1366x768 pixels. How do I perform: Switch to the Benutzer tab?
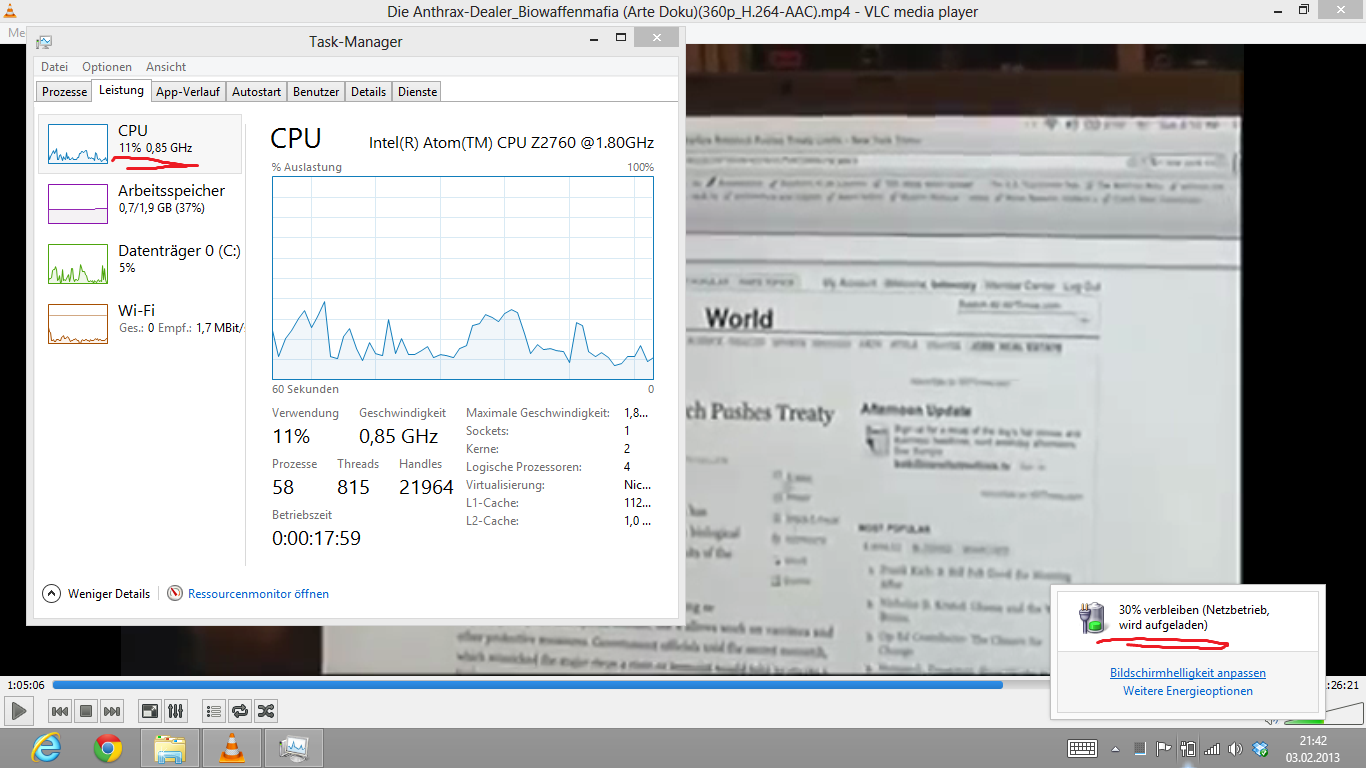pos(316,91)
